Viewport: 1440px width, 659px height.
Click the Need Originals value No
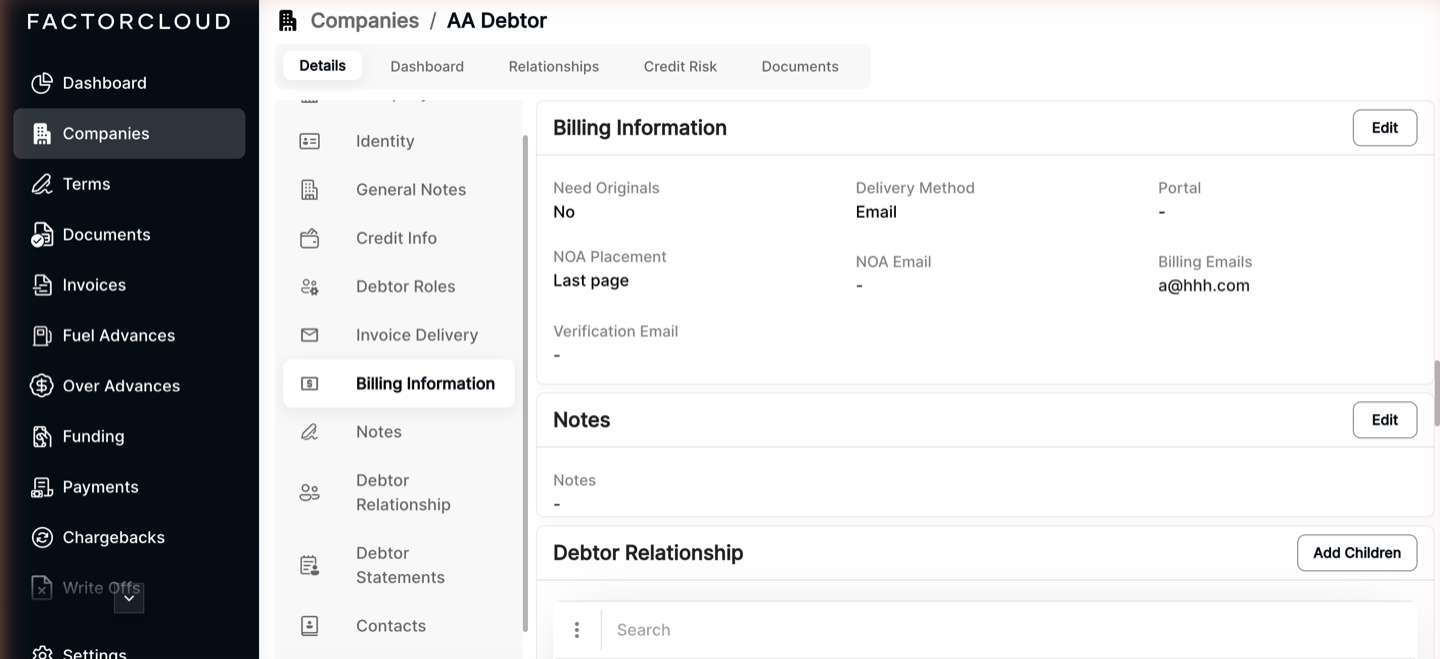(x=564, y=212)
